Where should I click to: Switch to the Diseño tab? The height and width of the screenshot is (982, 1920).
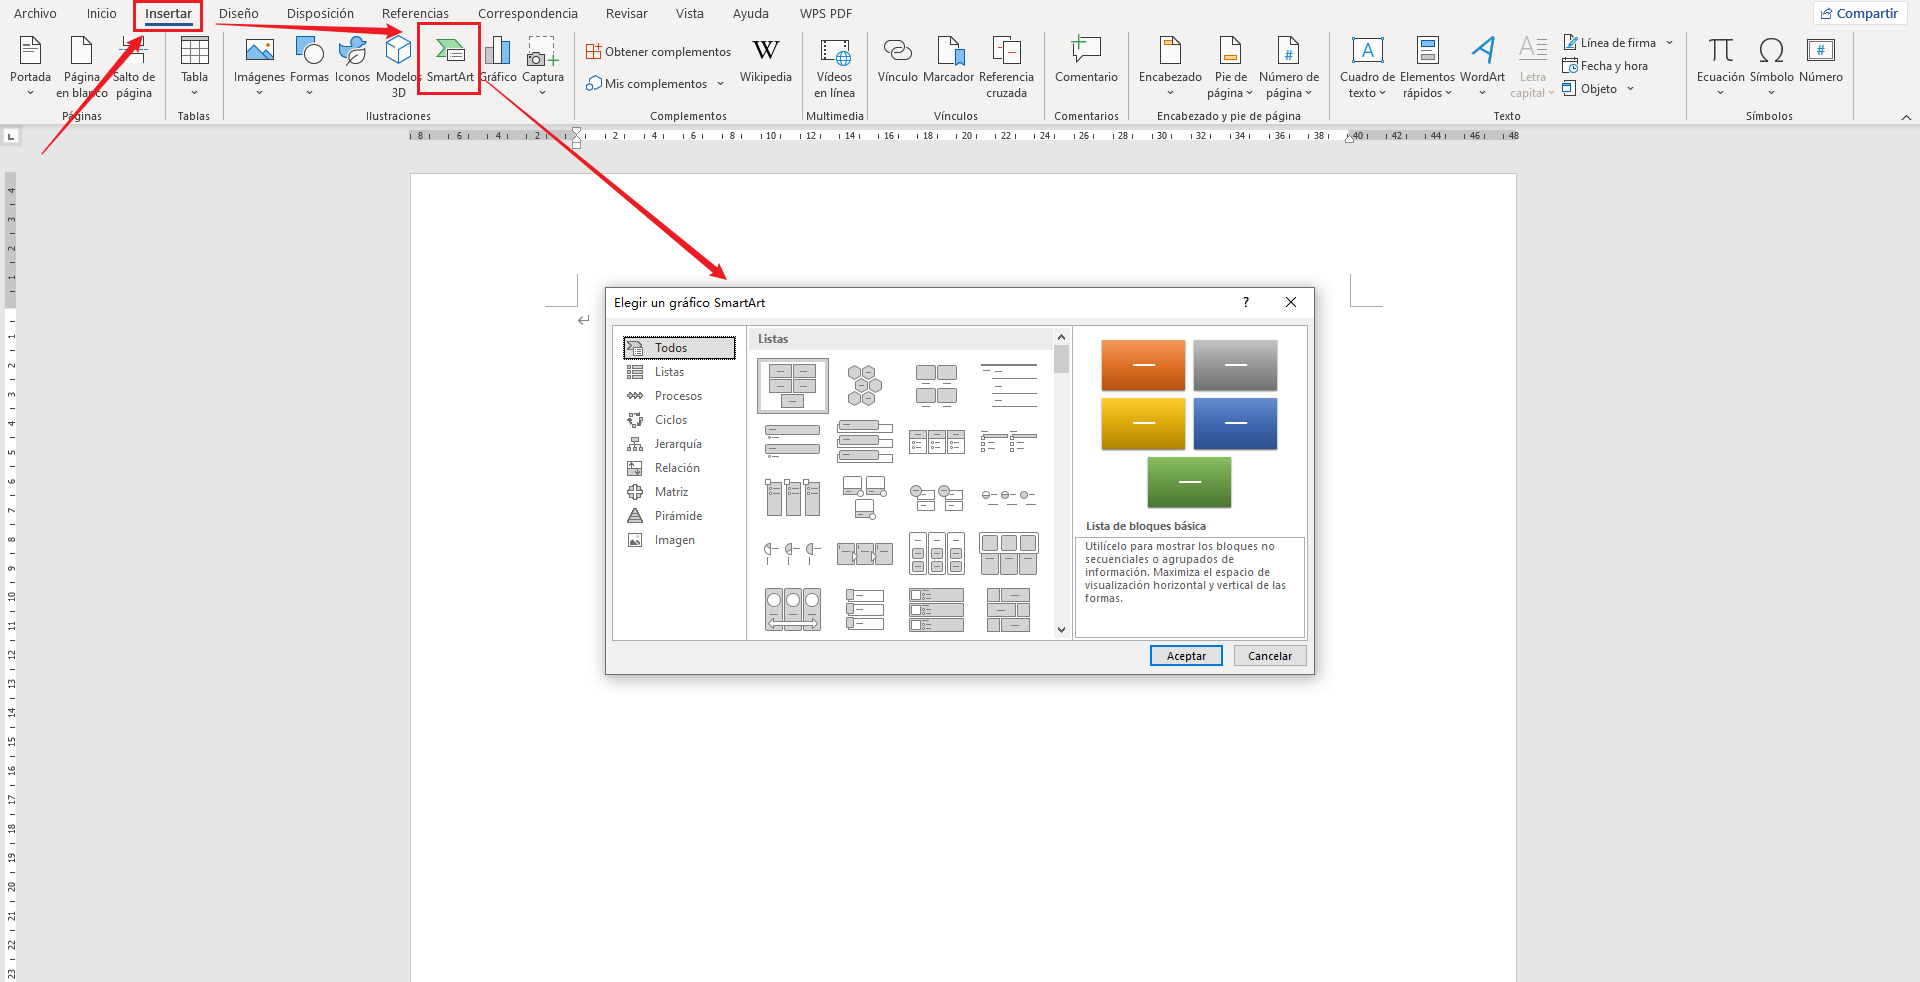[239, 14]
